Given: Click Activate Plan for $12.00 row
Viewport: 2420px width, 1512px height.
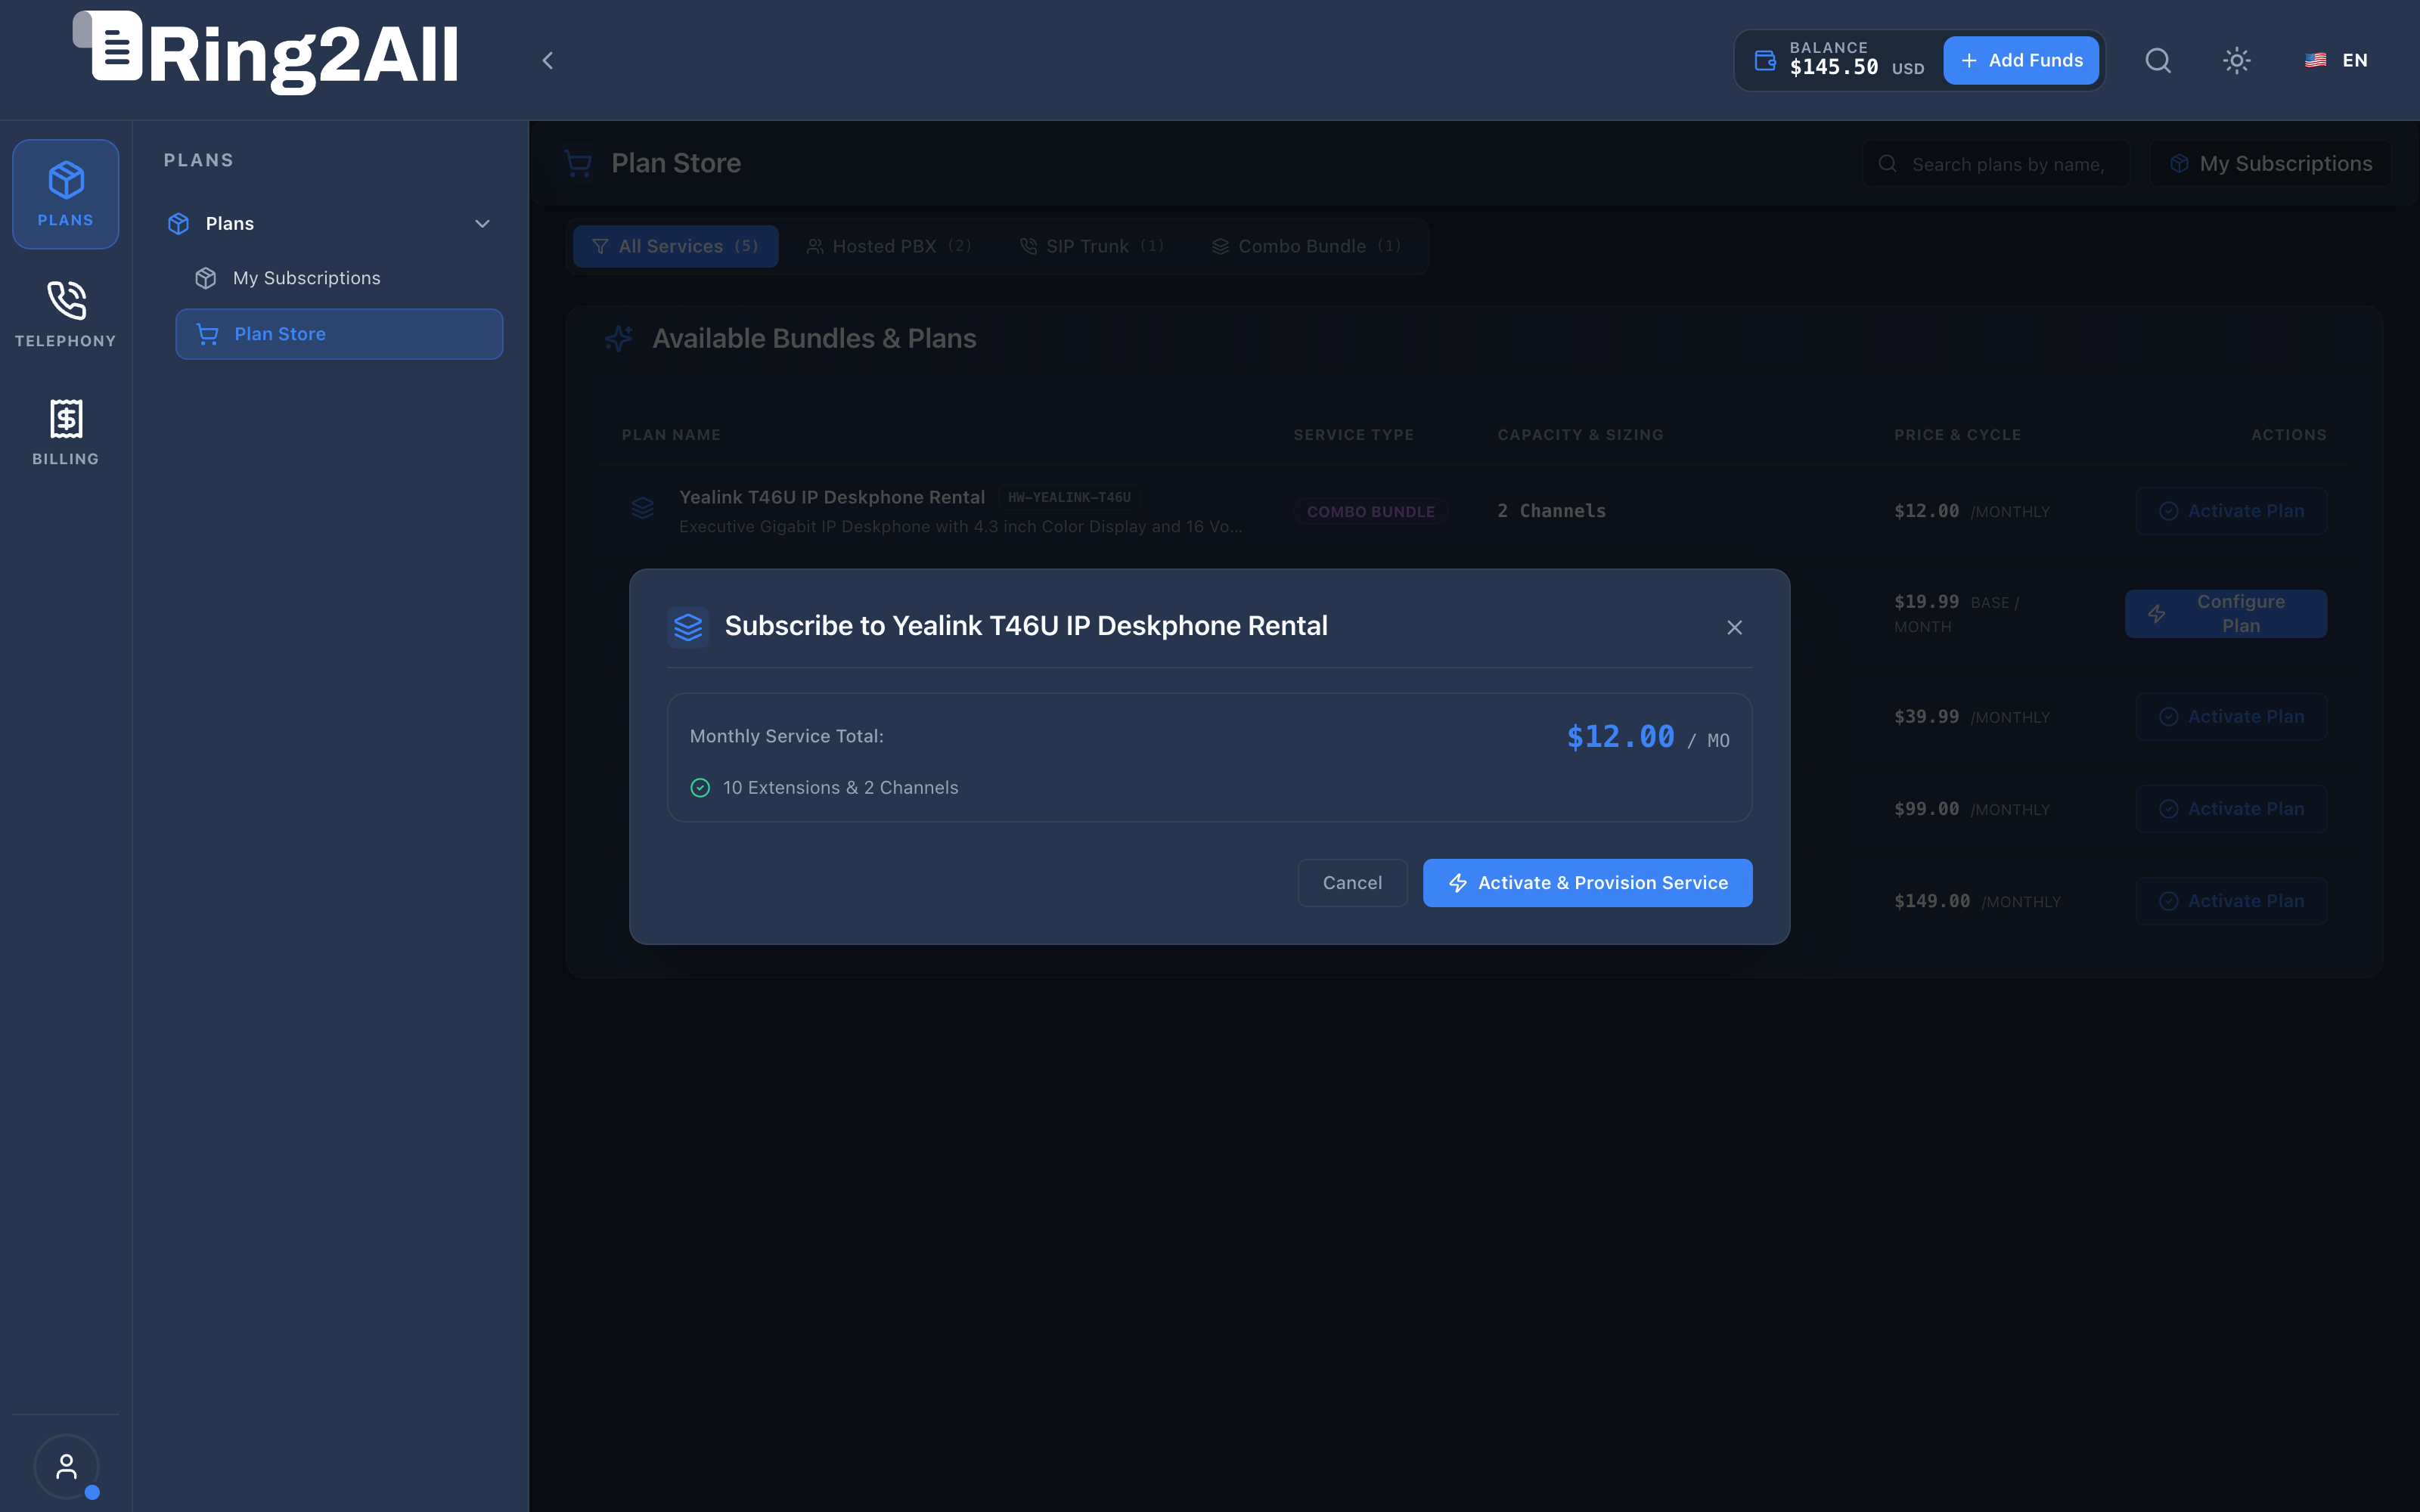Looking at the screenshot, I should click(x=2231, y=511).
